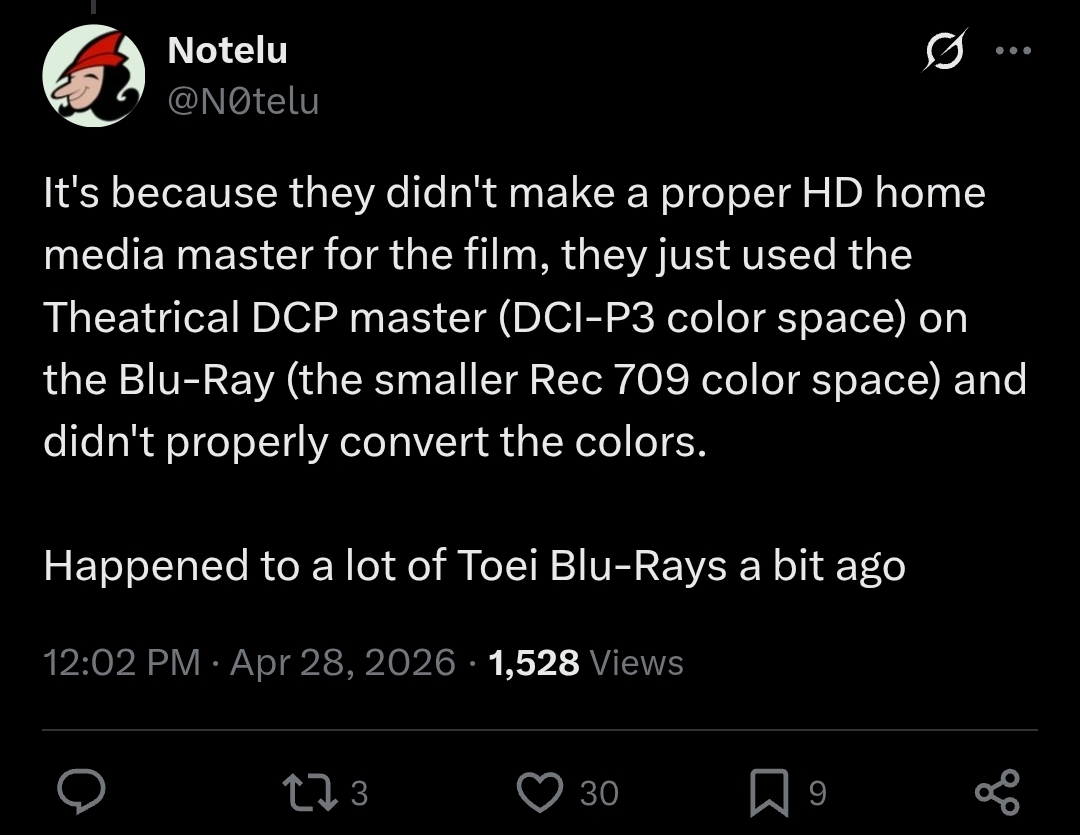
Task: Click the bookmark count number 9
Action: (817, 793)
